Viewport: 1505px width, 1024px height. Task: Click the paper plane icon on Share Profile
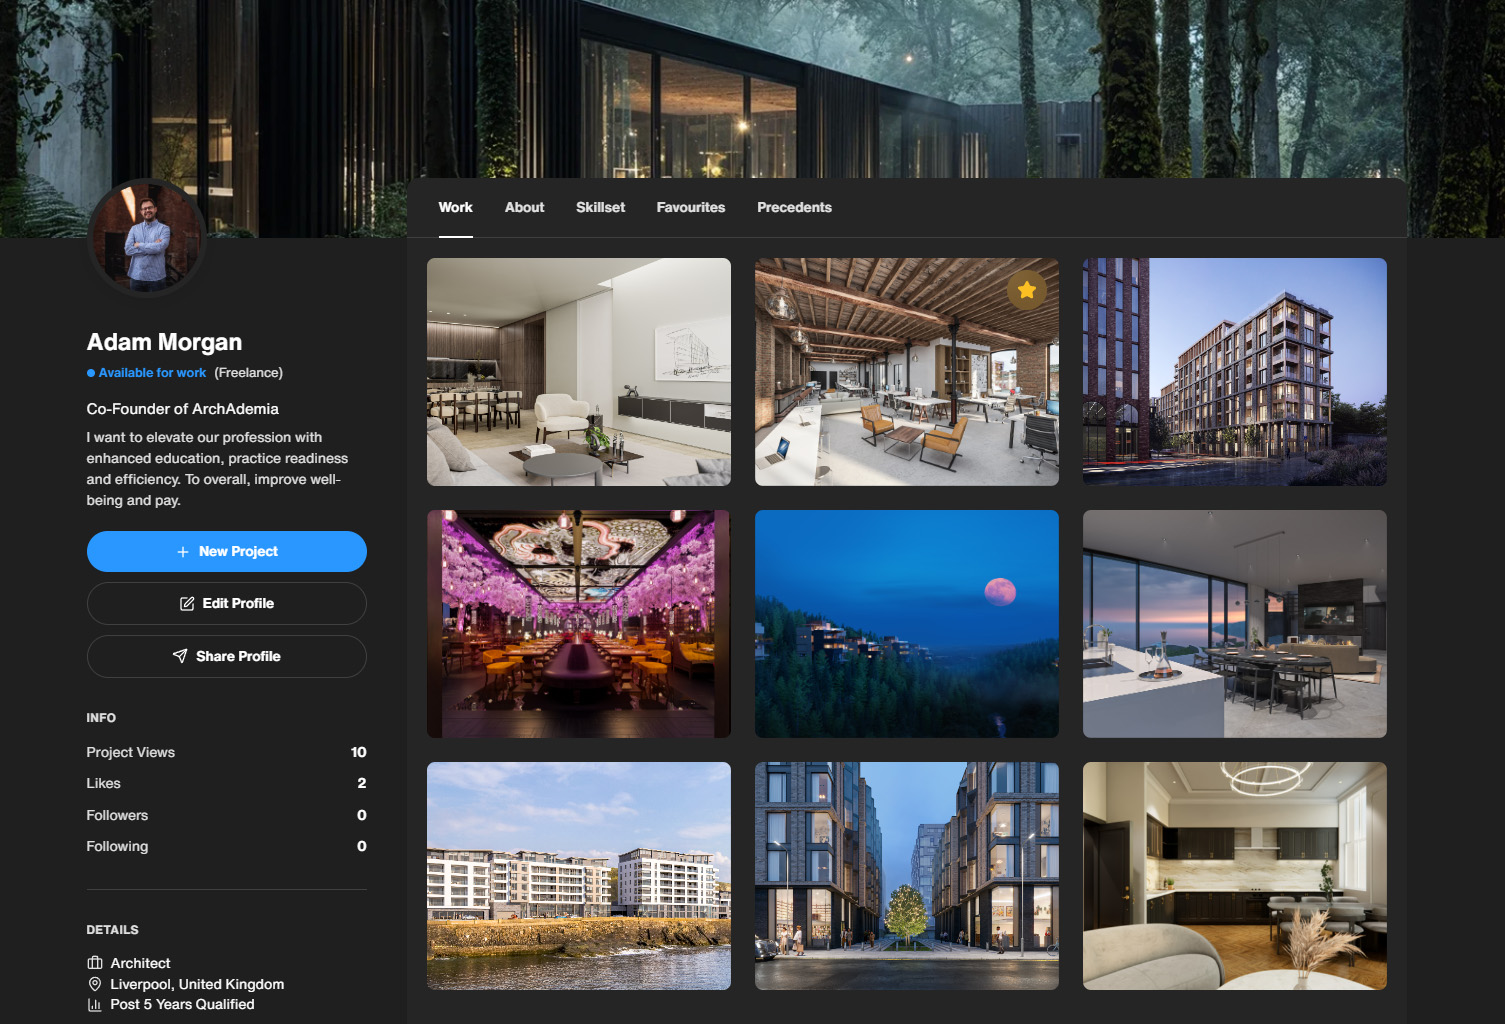(x=180, y=656)
